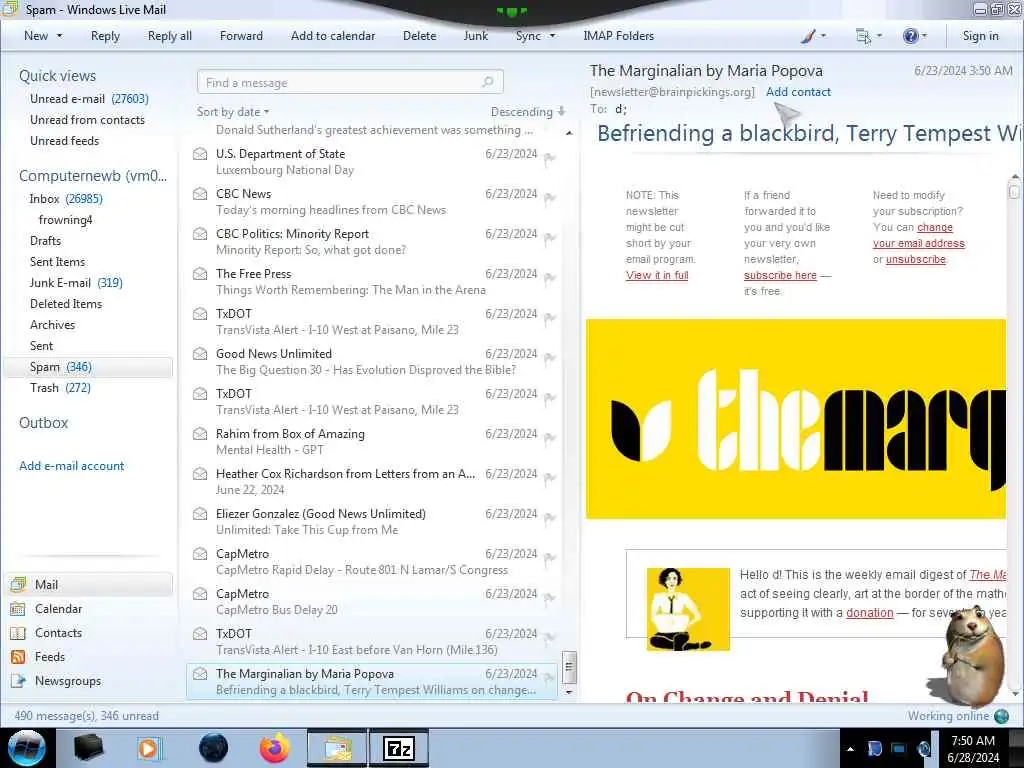Open the Newsgroups icon
Image resolution: width=1024 pixels, height=768 pixels.
tap(18, 681)
